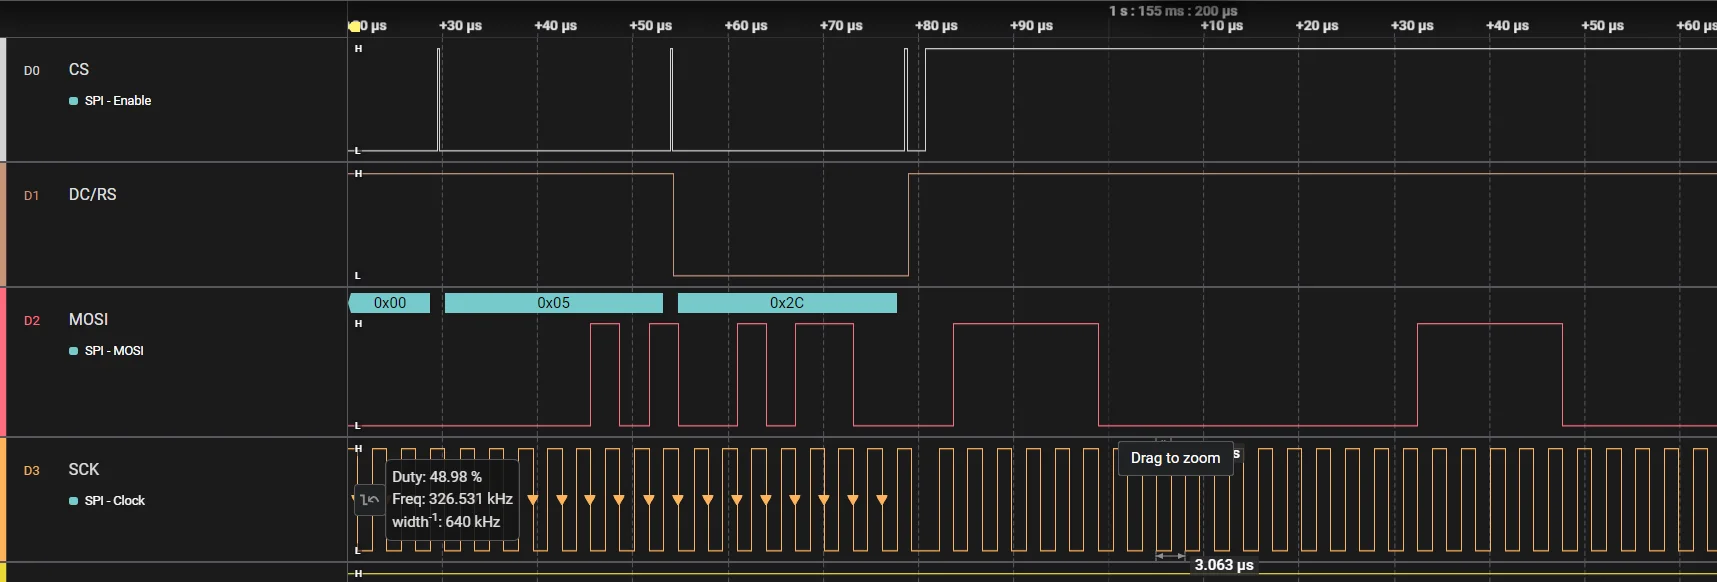Image resolution: width=1717 pixels, height=582 pixels.
Task: Click the SPI - Enable analyzer label
Action: click(x=118, y=101)
